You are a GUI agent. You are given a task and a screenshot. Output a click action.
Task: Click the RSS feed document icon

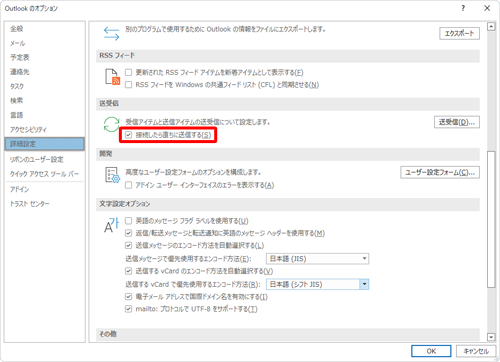[113, 77]
